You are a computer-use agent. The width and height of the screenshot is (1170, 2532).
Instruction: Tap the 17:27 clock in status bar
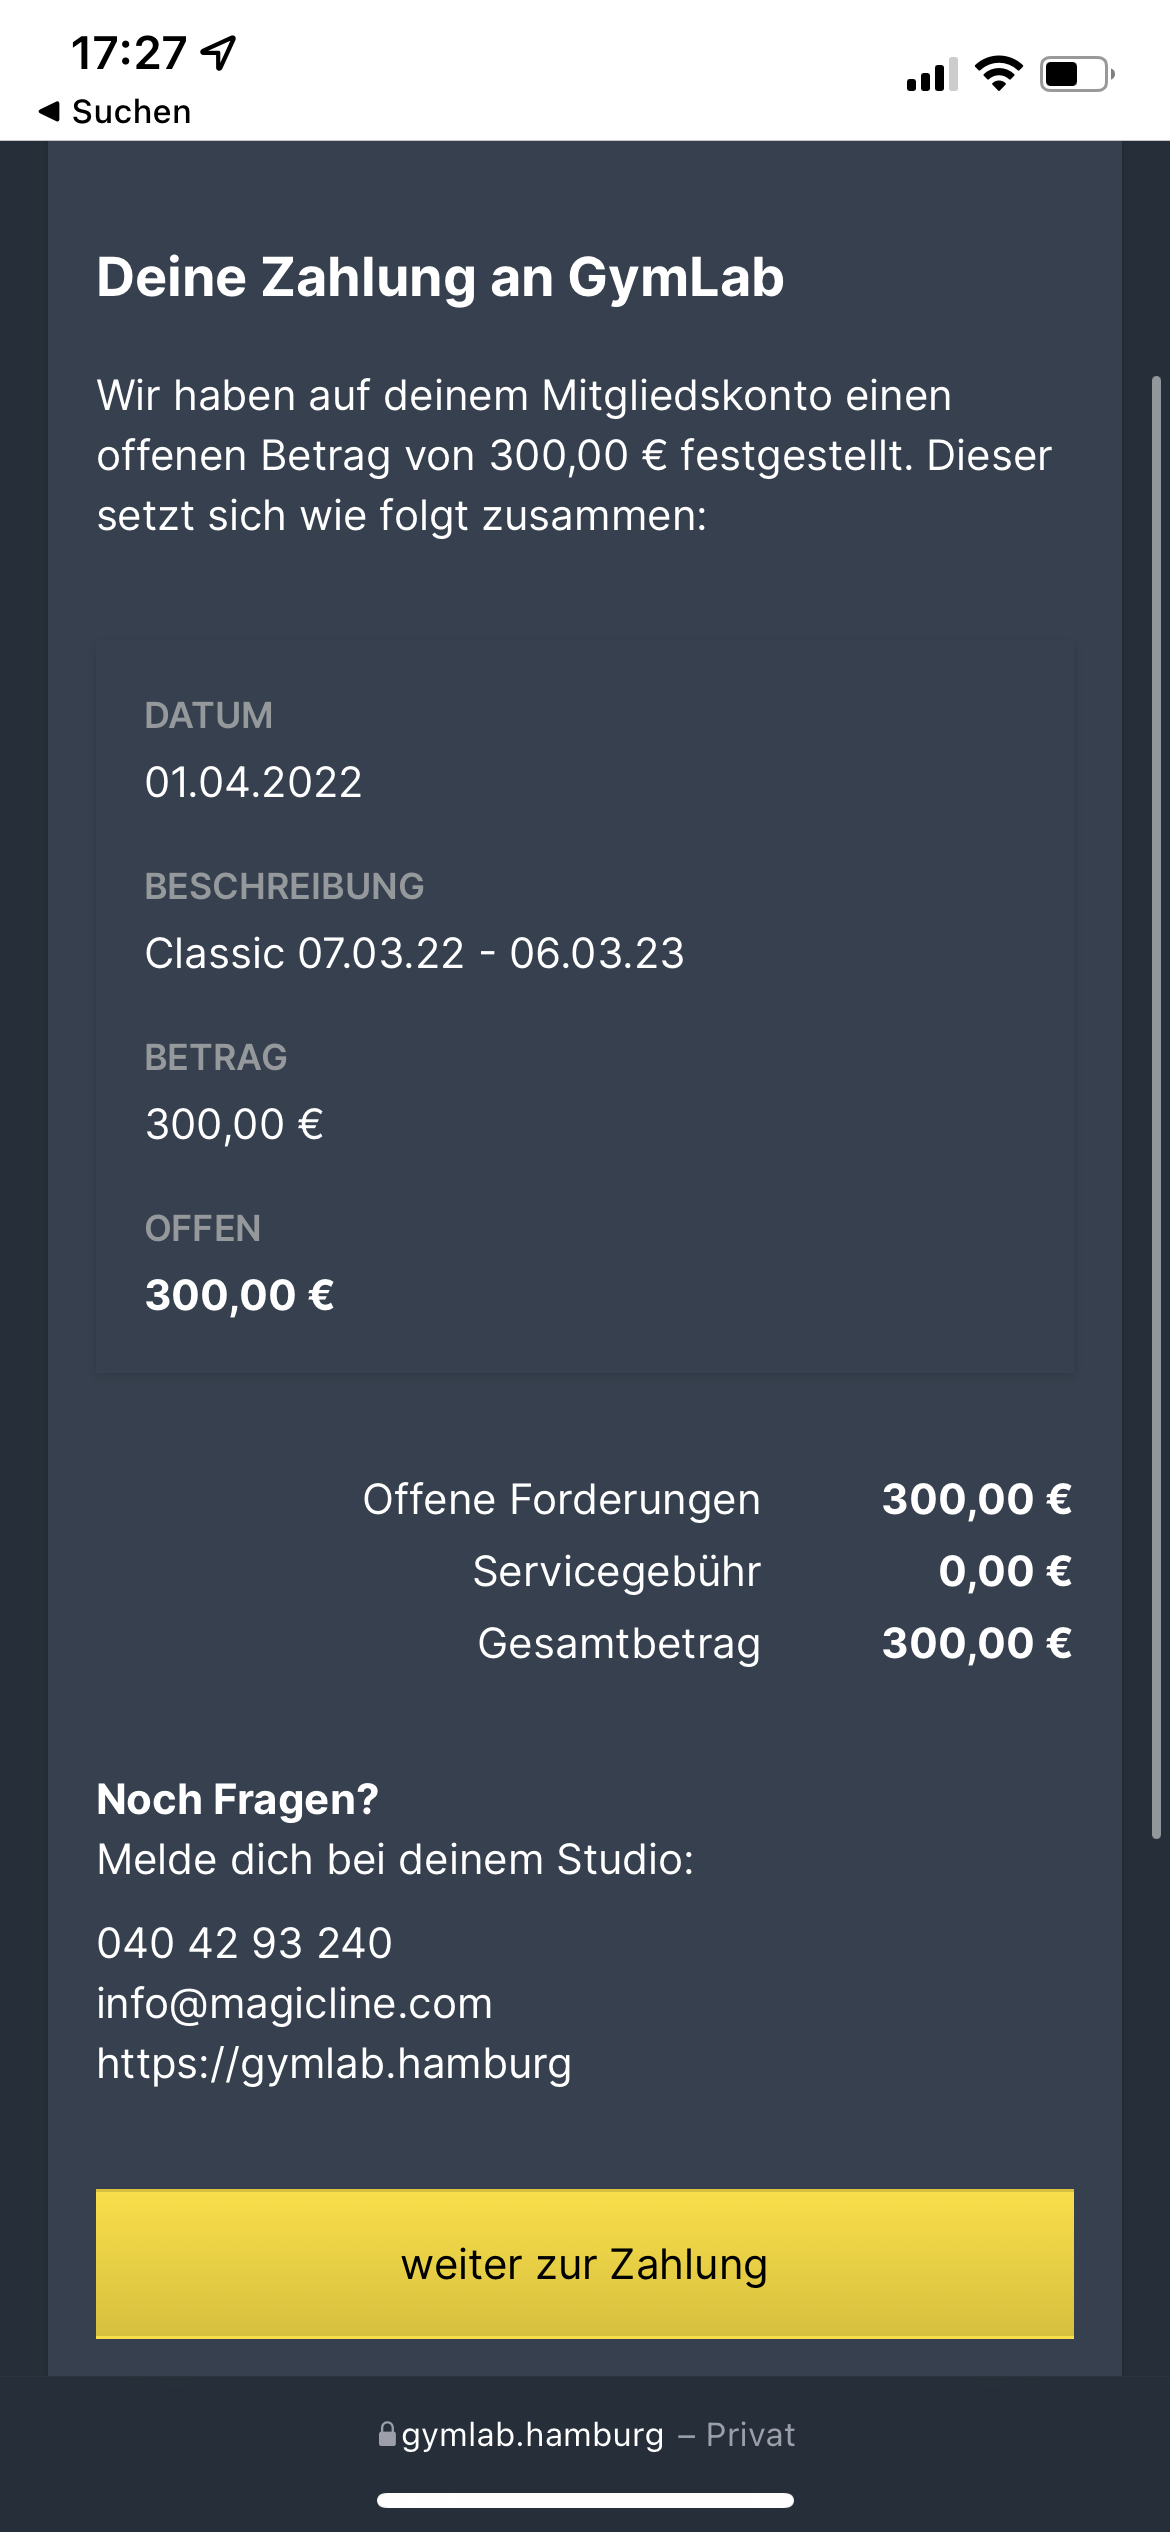(x=129, y=53)
